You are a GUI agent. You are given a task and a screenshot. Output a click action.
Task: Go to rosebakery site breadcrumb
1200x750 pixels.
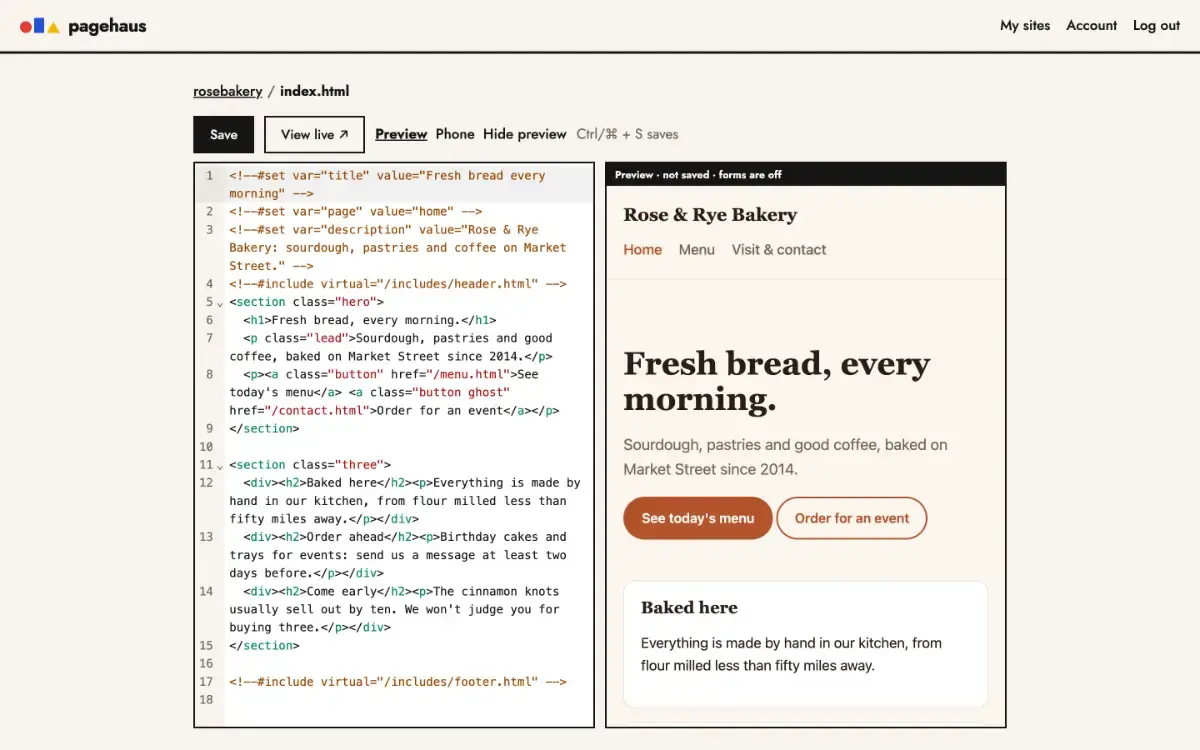(228, 91)
